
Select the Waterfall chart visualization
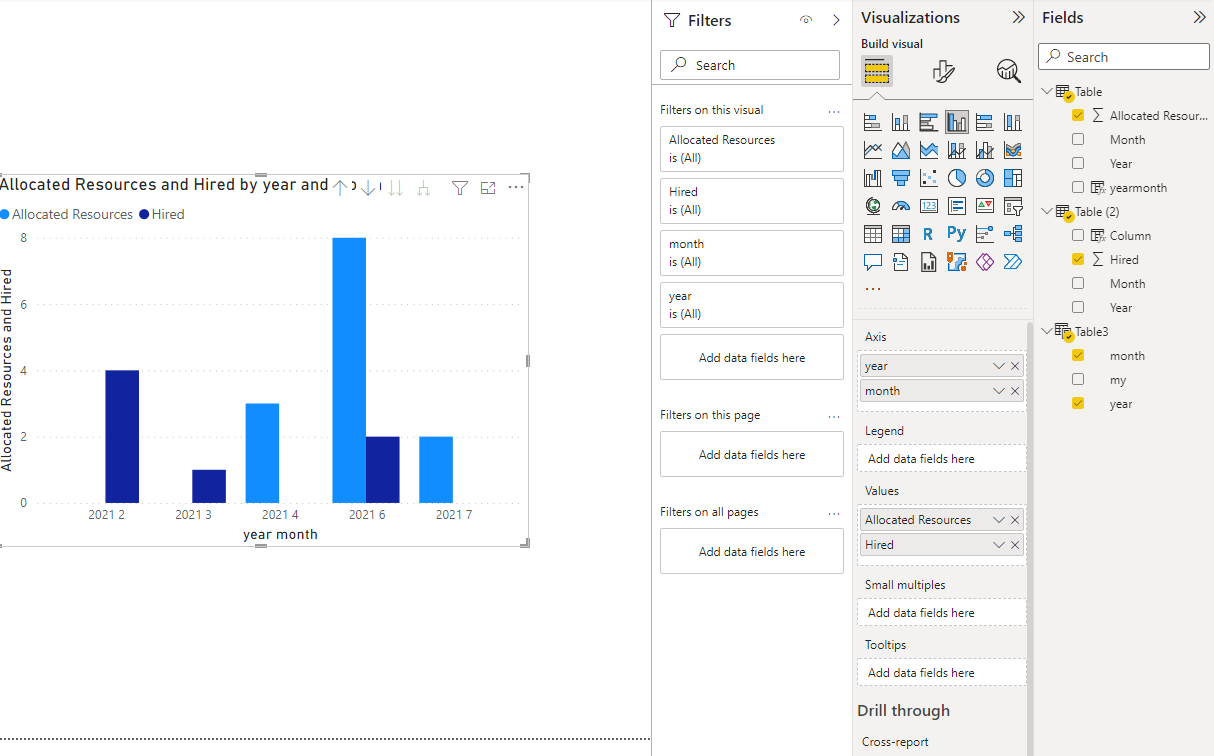click(873, 178)
